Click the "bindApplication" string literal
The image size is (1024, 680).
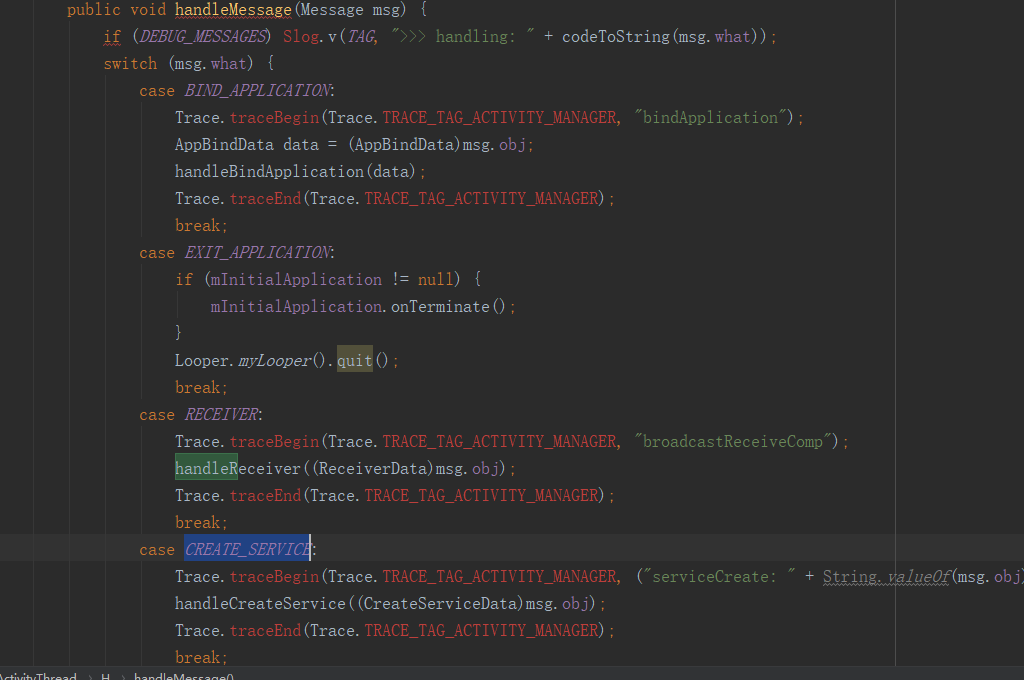[710, 118]
